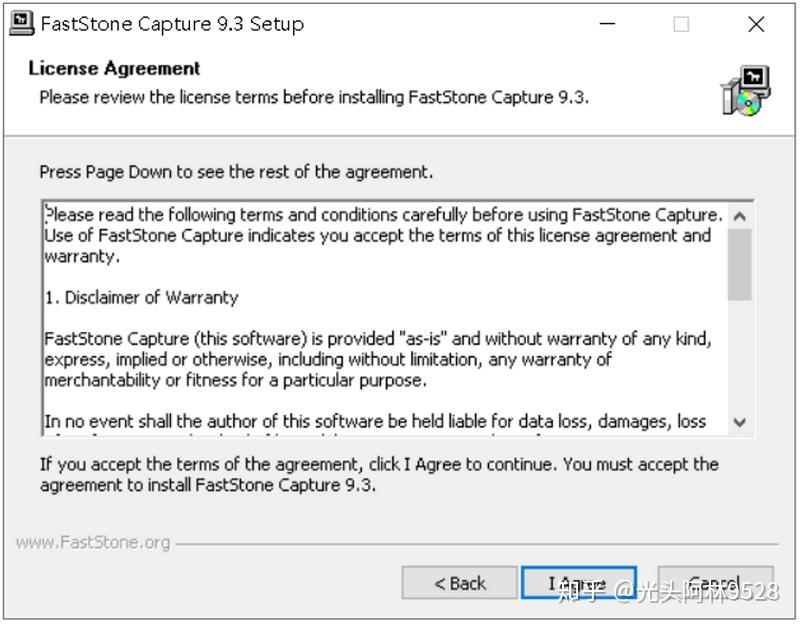This screenshot has width=800, height=625.
Task: Click the license scrollbar down arrow
Action: (740, 422)
